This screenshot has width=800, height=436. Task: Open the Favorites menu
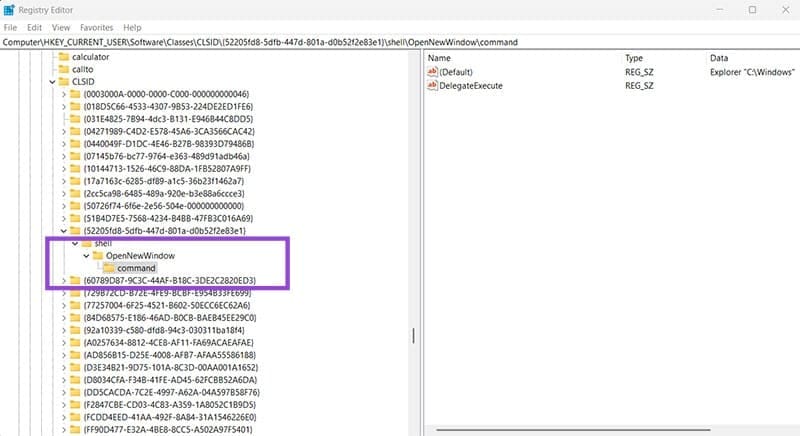pos(98,27)
